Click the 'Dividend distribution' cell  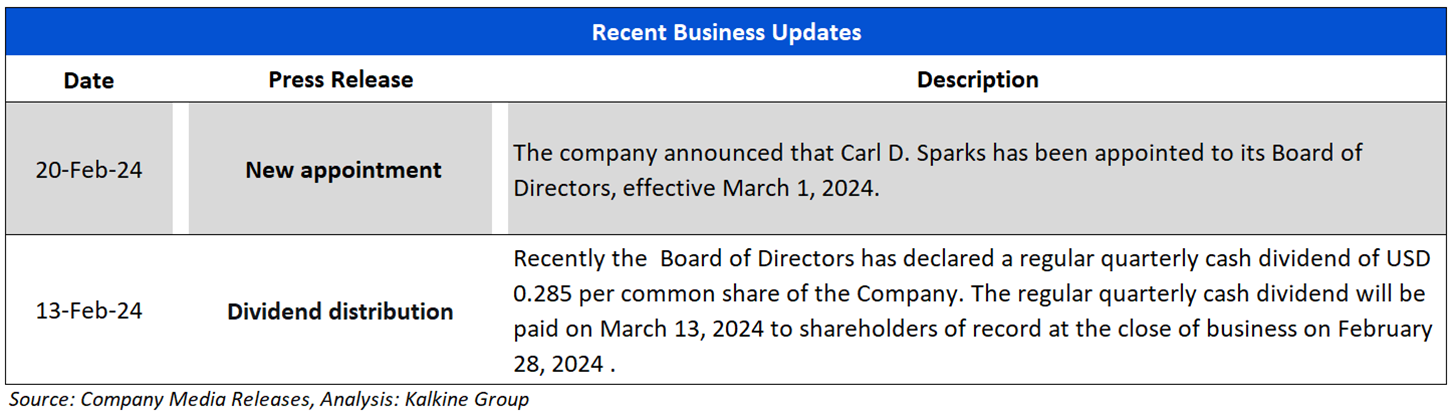coord(340,311)
